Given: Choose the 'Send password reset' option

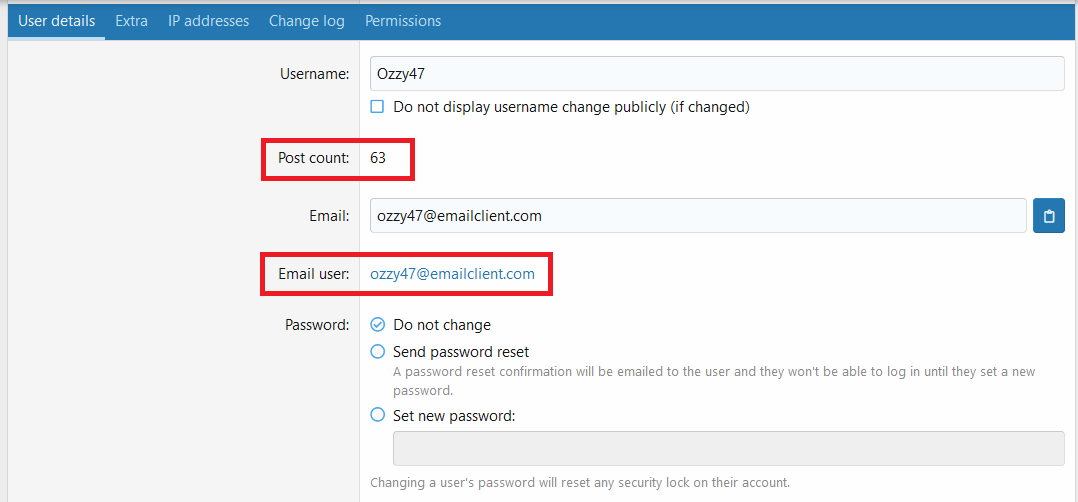Looking at the screenshot, I should pyautogui.click(x=378, y=352).
